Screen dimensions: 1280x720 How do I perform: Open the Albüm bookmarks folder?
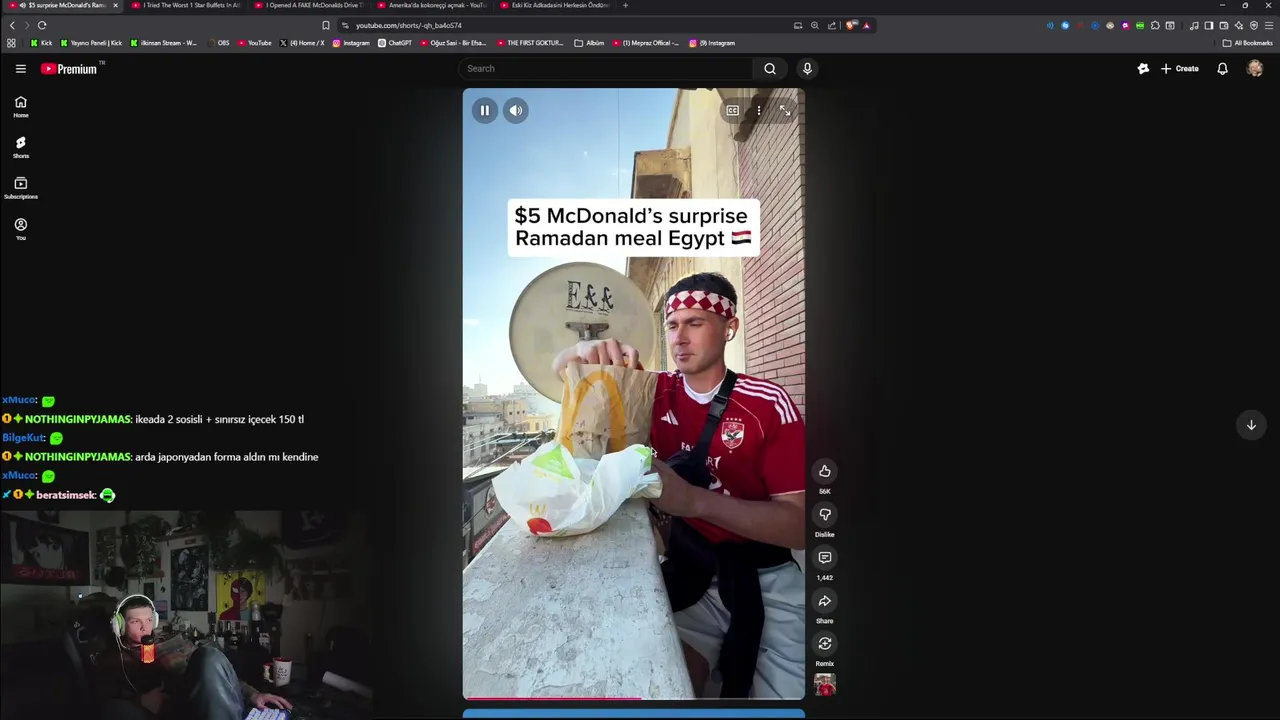pyautogui.click(x=590, y=43)
